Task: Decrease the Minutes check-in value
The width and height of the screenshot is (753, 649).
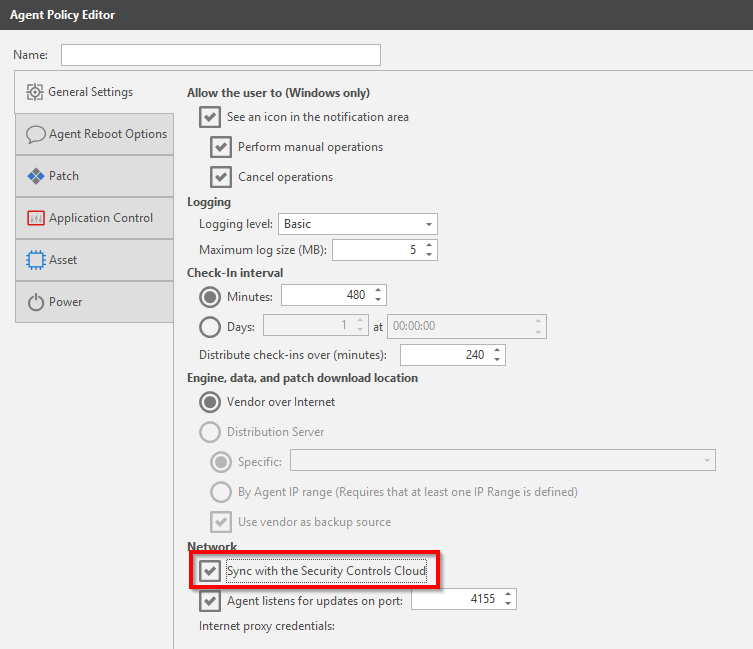Action: [x=378, y=300]
